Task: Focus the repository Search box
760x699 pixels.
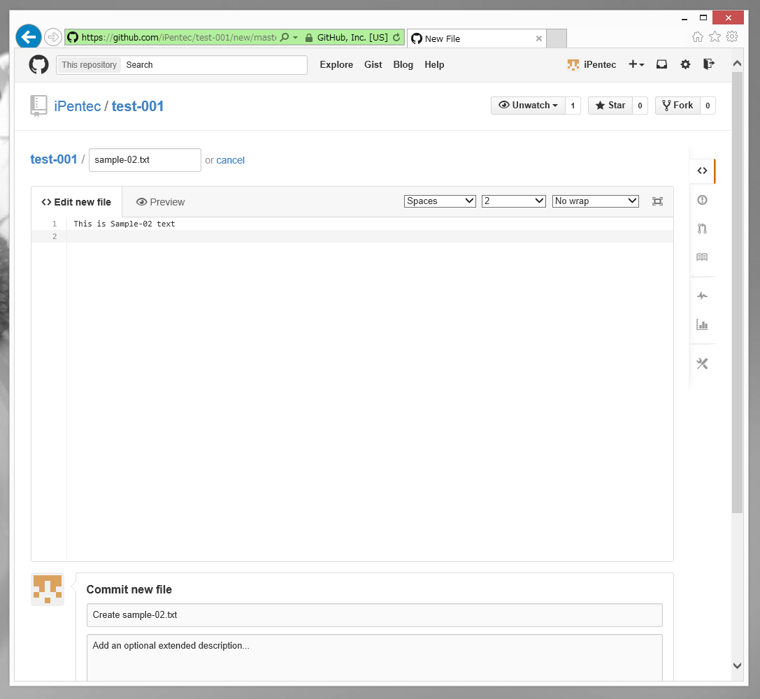Action: click(214, 65)
